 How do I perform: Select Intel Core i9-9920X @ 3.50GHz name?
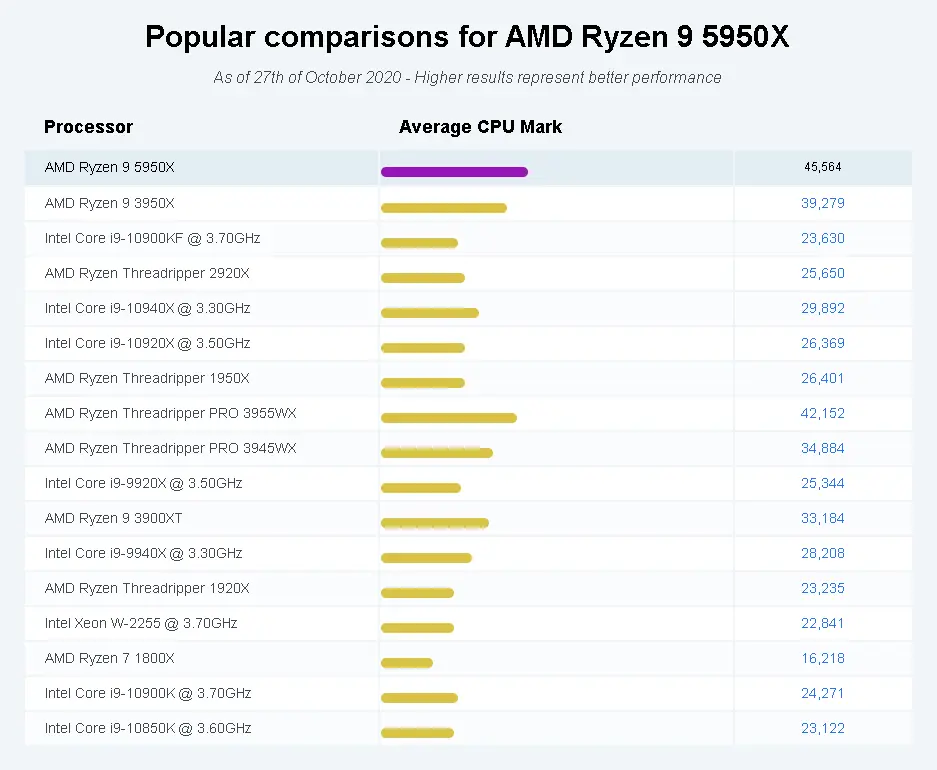[x=143, y=483]
